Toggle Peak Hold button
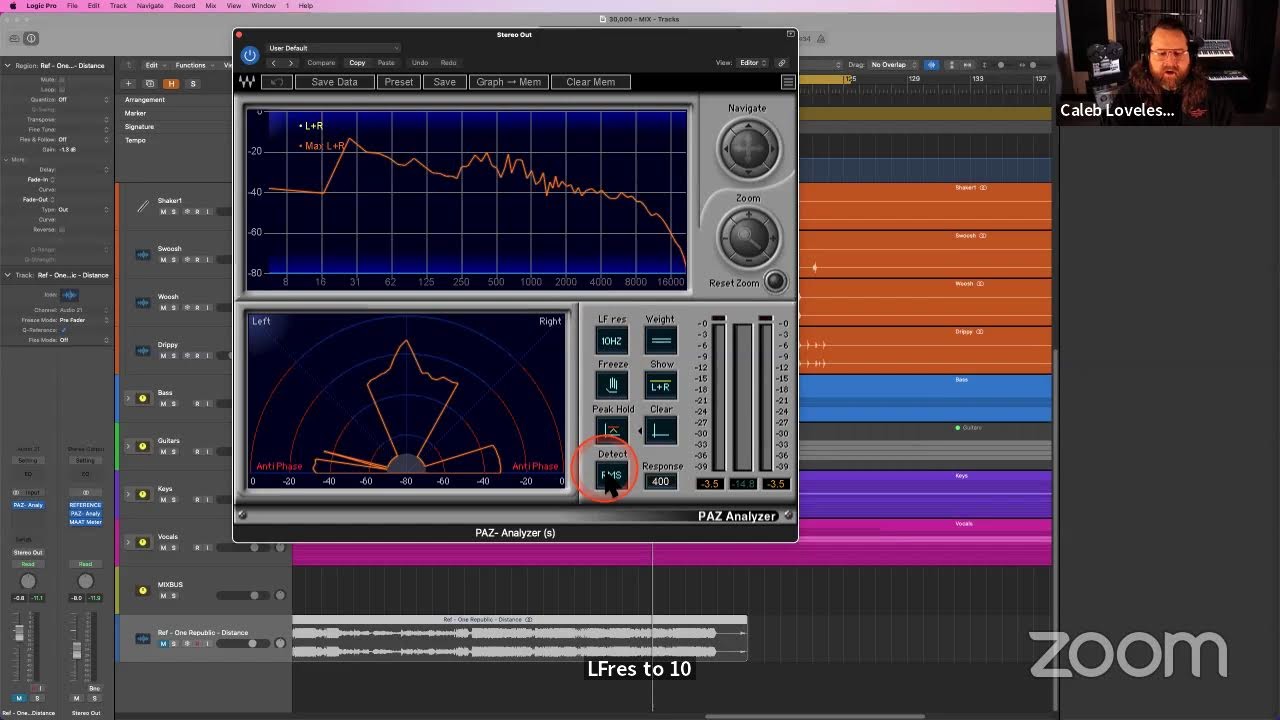The image size is (1280, 720). coord(611,431)
